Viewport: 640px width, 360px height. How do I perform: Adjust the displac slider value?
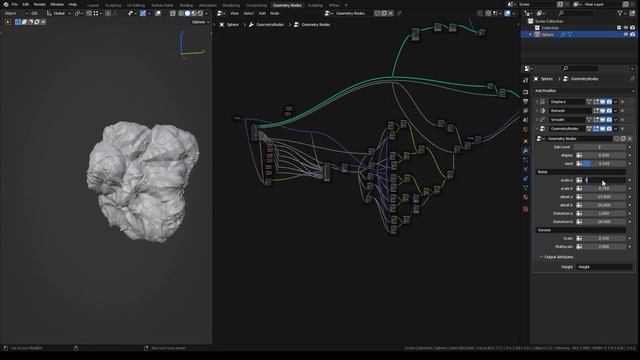point(604,155)
